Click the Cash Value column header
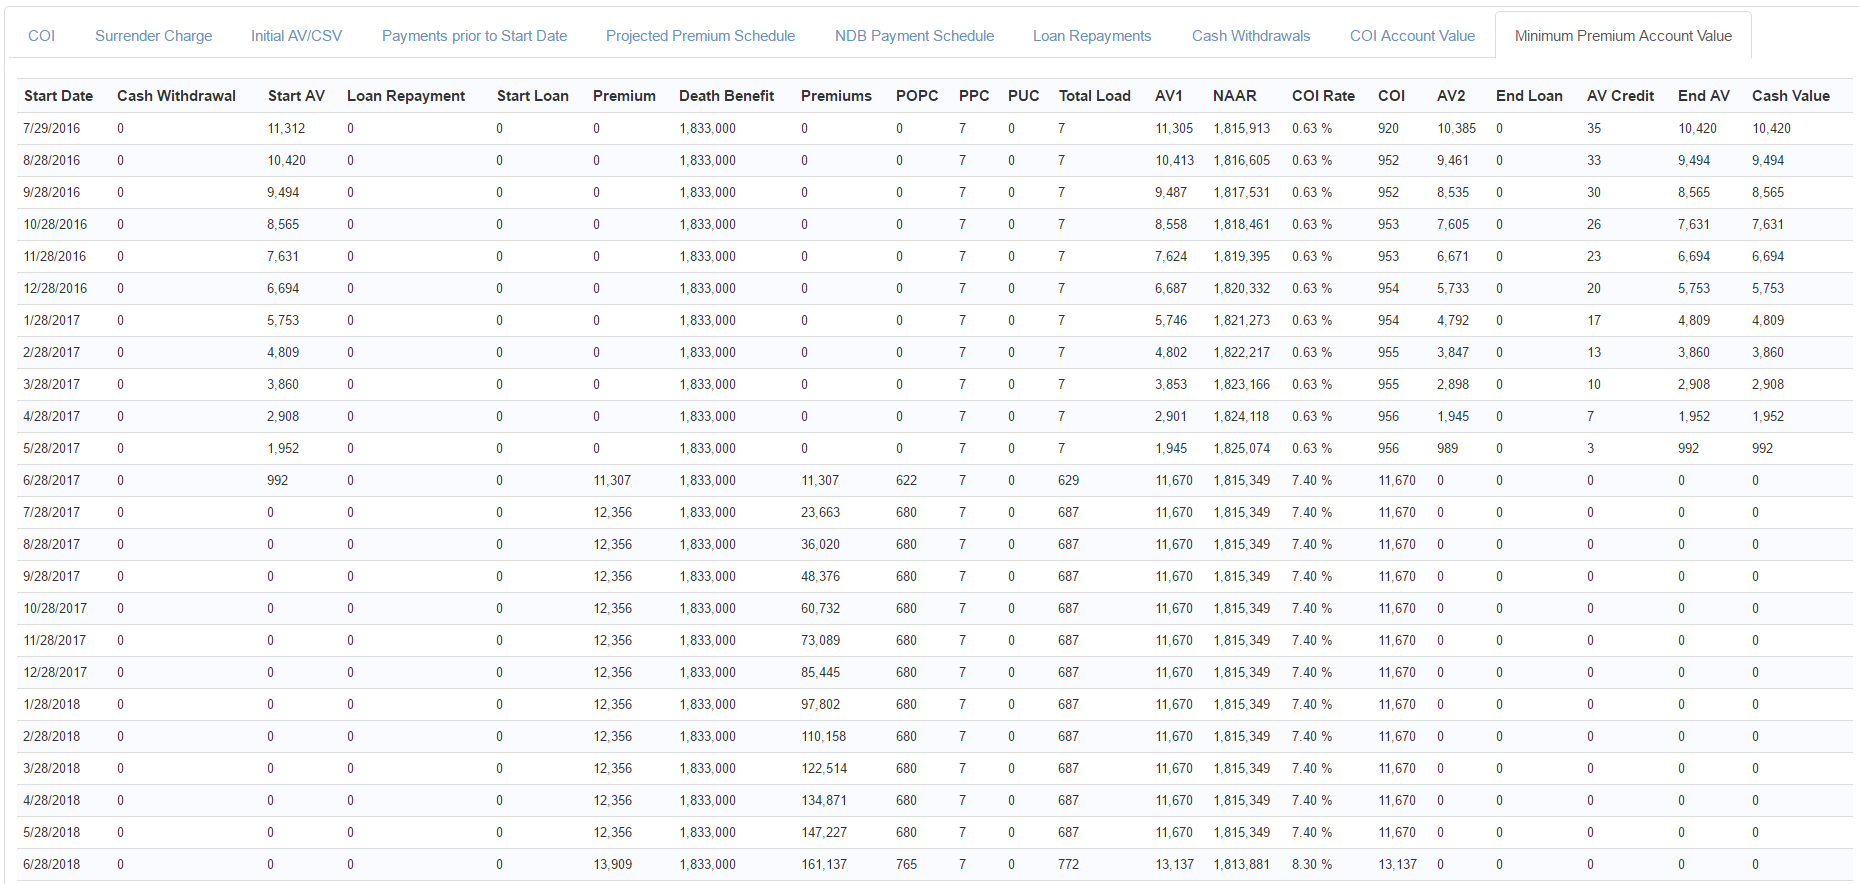 [x=1790, y=96]
